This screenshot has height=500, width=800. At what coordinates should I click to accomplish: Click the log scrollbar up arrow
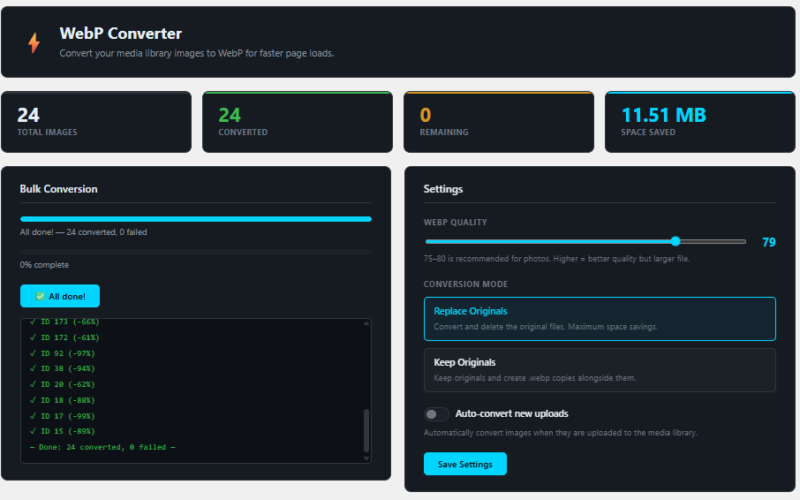pos(366,323)
